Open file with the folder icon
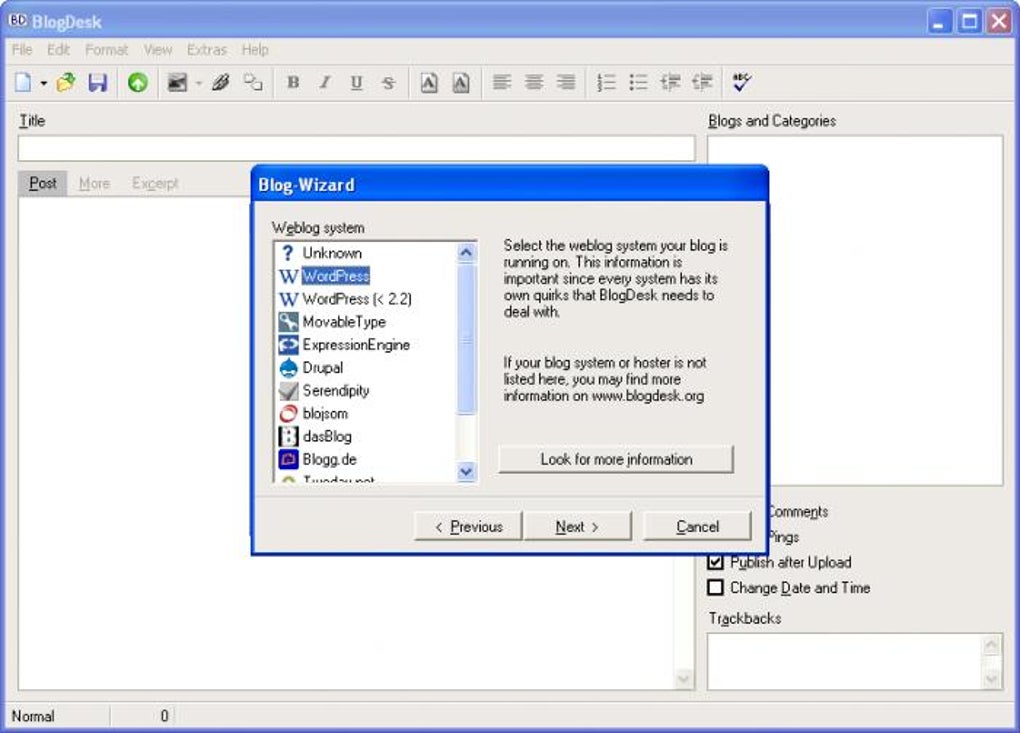 click(x=66, y=83)
